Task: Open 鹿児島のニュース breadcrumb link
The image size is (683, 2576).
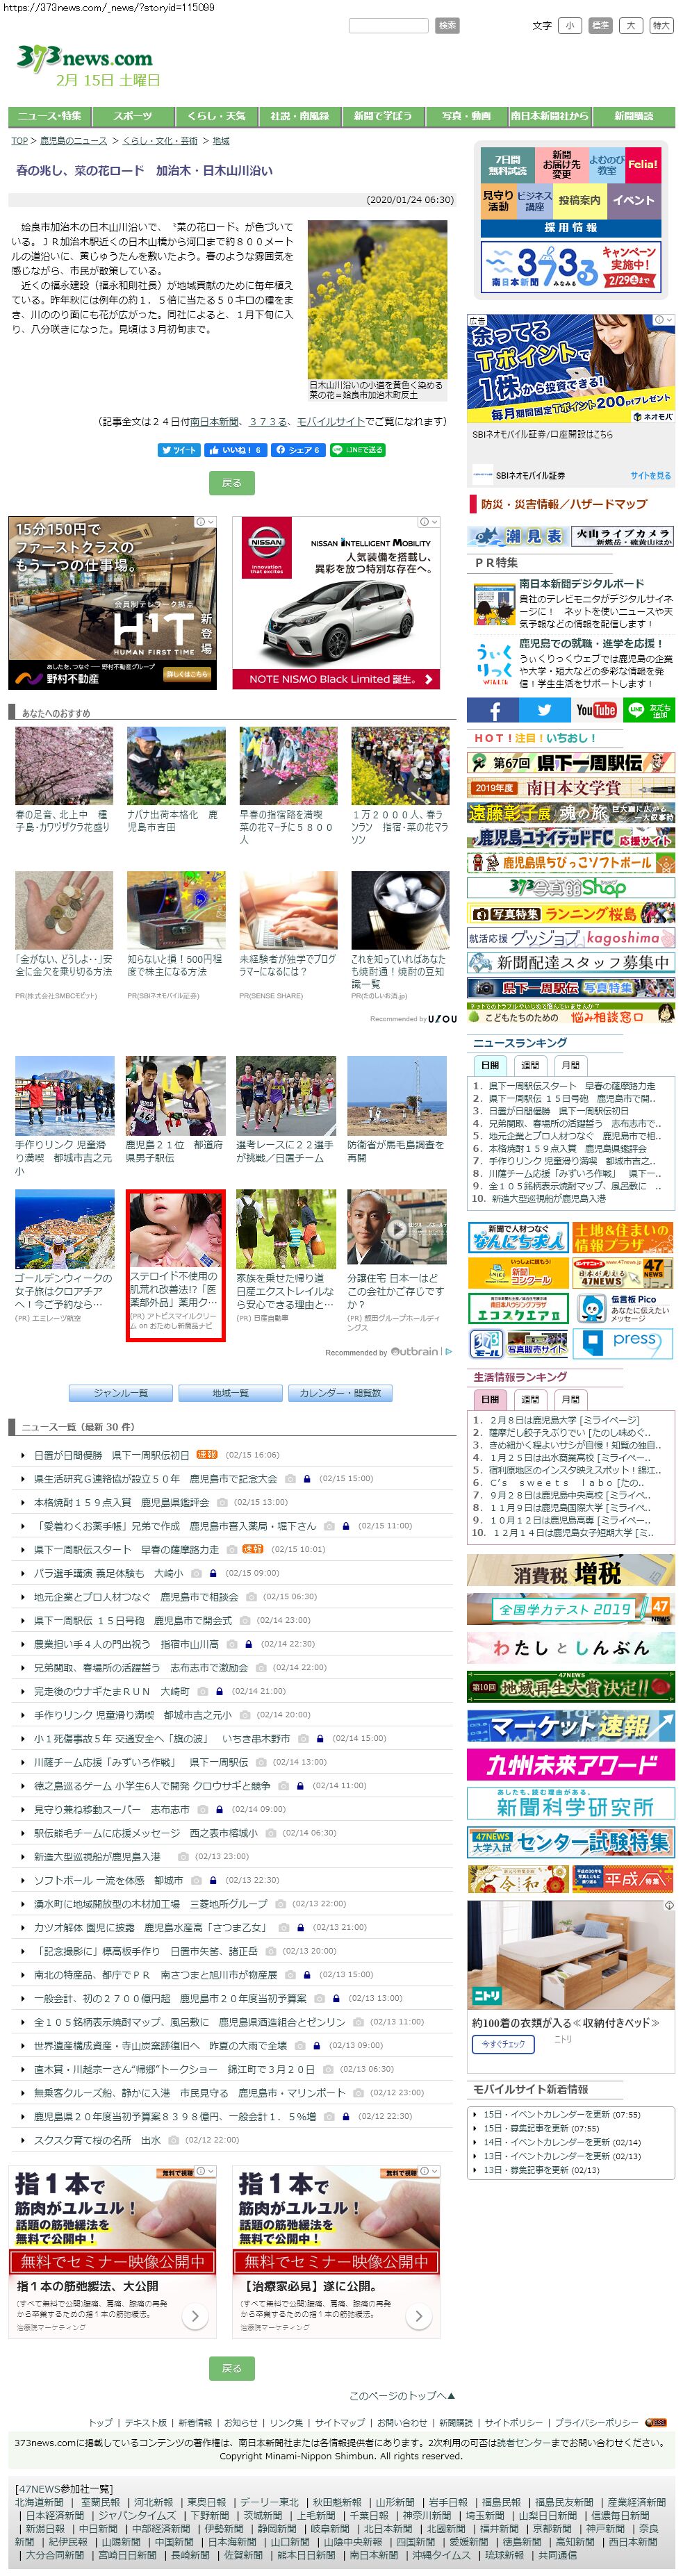Action: point(73,141)
